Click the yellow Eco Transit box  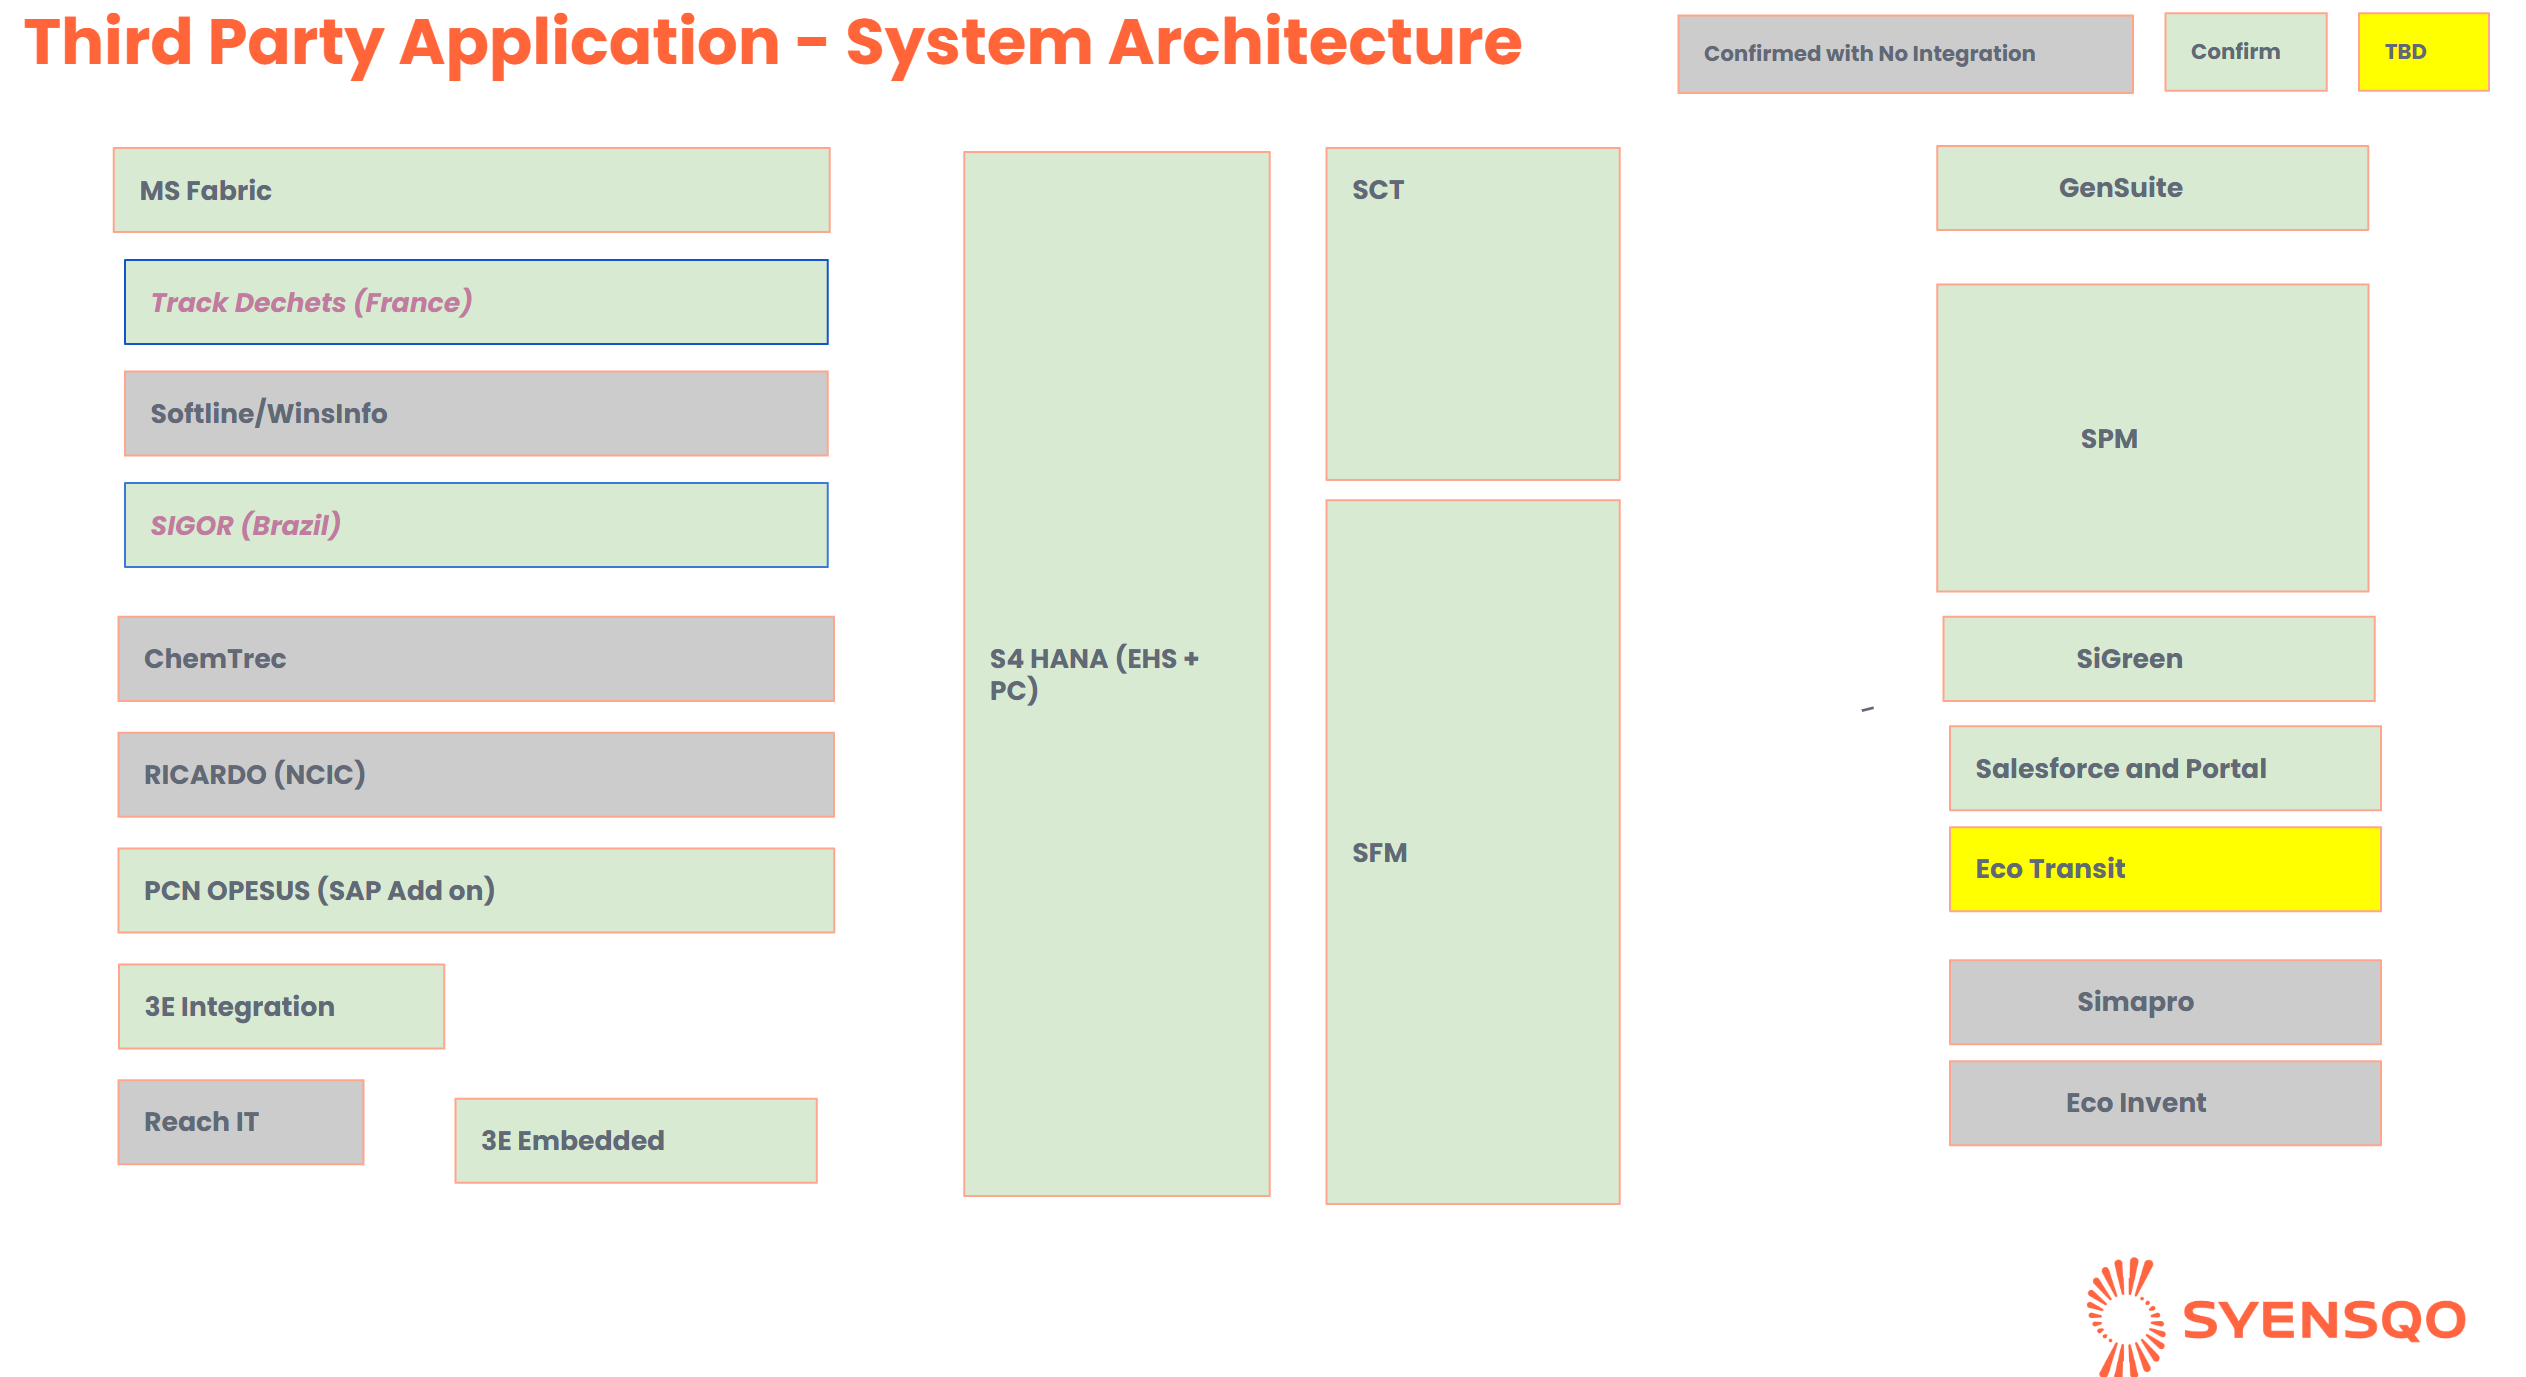(2164, 868)
